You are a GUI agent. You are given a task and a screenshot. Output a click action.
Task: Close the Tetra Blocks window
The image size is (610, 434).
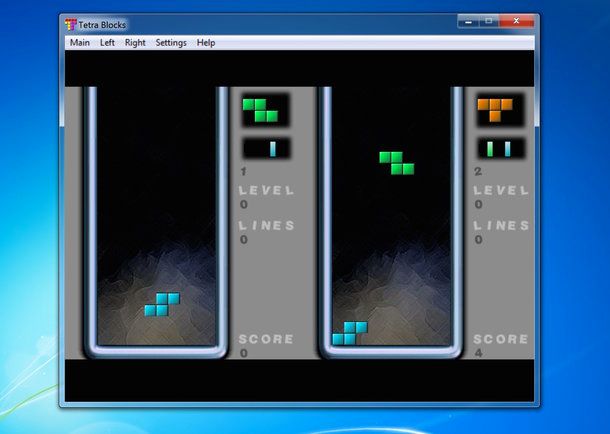(x=516, y=21)
